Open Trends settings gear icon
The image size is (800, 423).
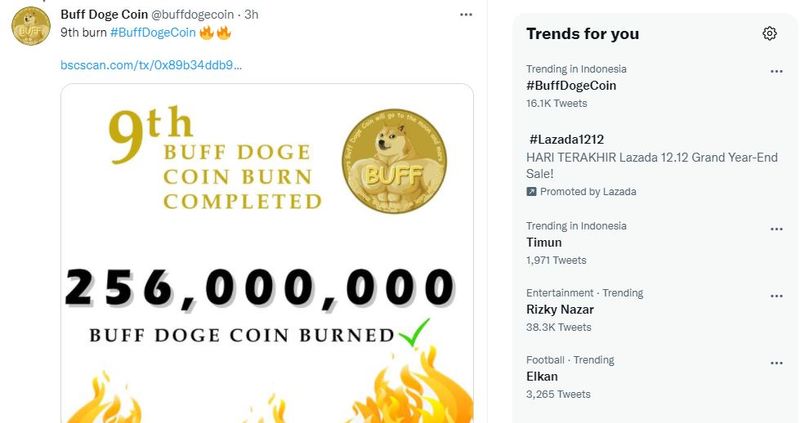(769, 33)
